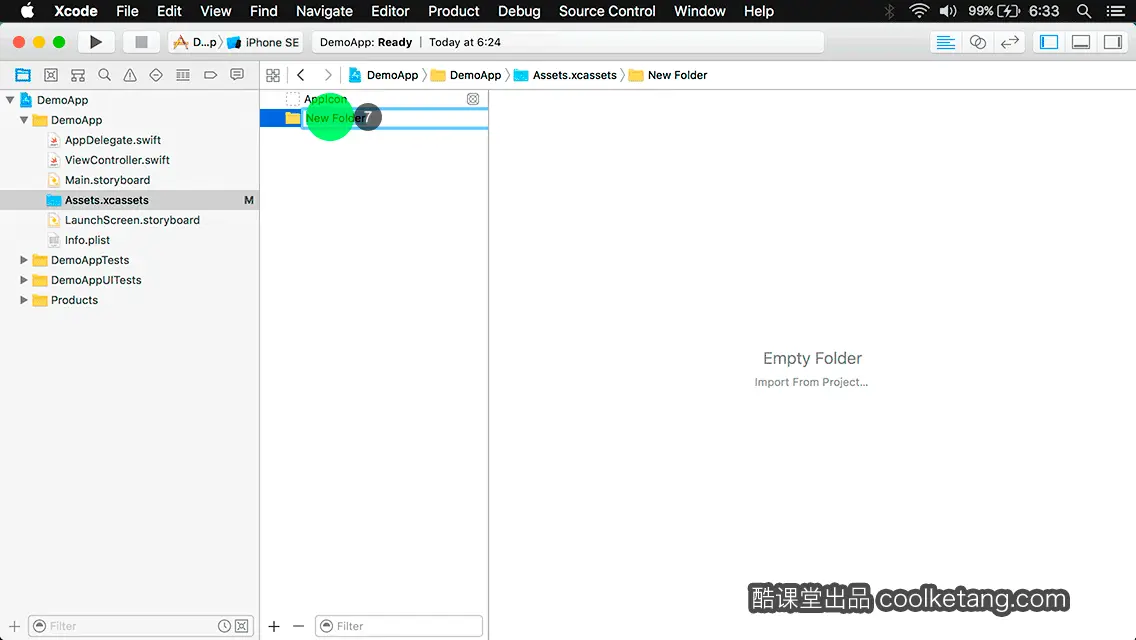Viewport: 1136px width, 640px height.
Task: Click the DemoApp: Ready status display
Action: click(567, 42)
